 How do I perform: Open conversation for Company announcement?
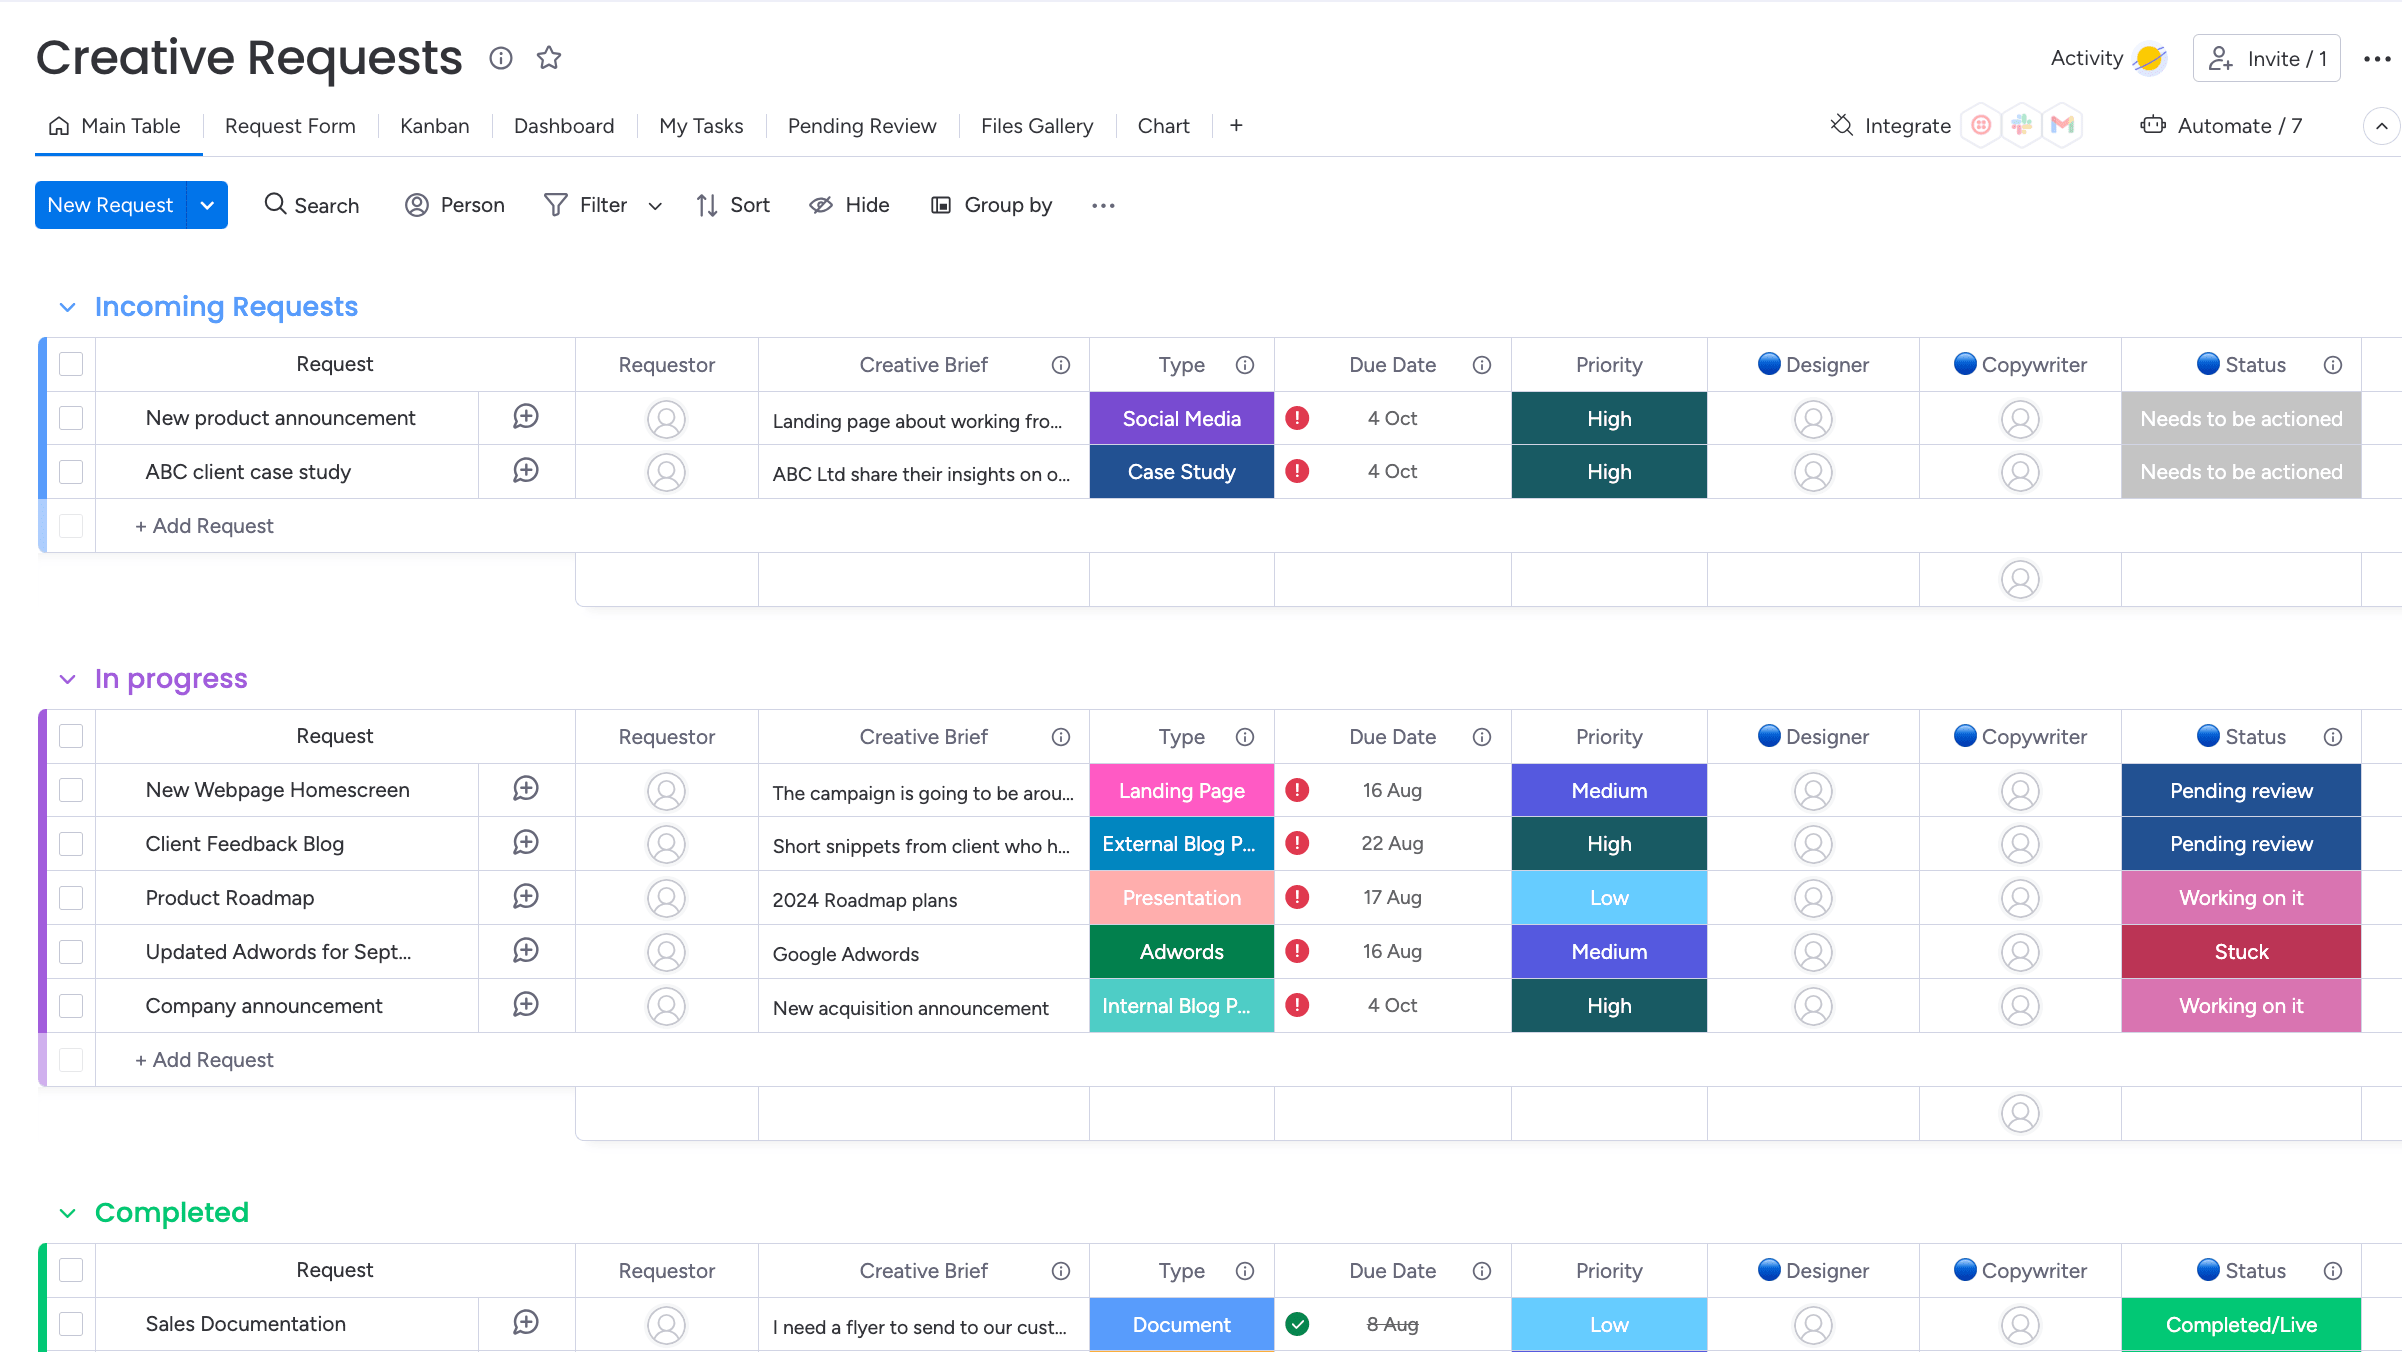click(x=526, y=1005)
